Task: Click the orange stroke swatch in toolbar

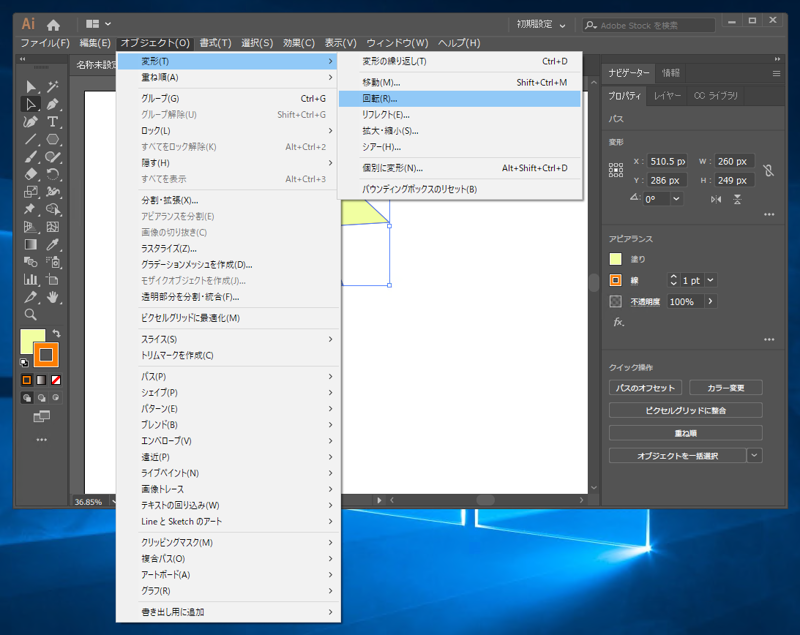Action: [46, 354]
